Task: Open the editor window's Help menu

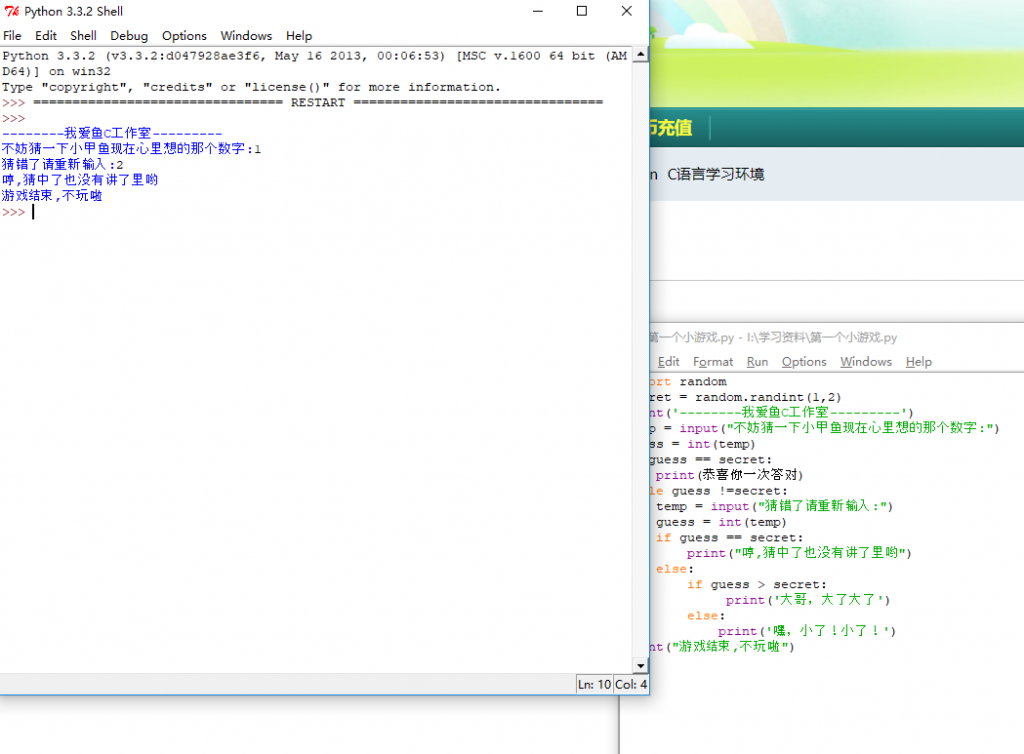Action: pyautogui.click(x=918, y=362)
